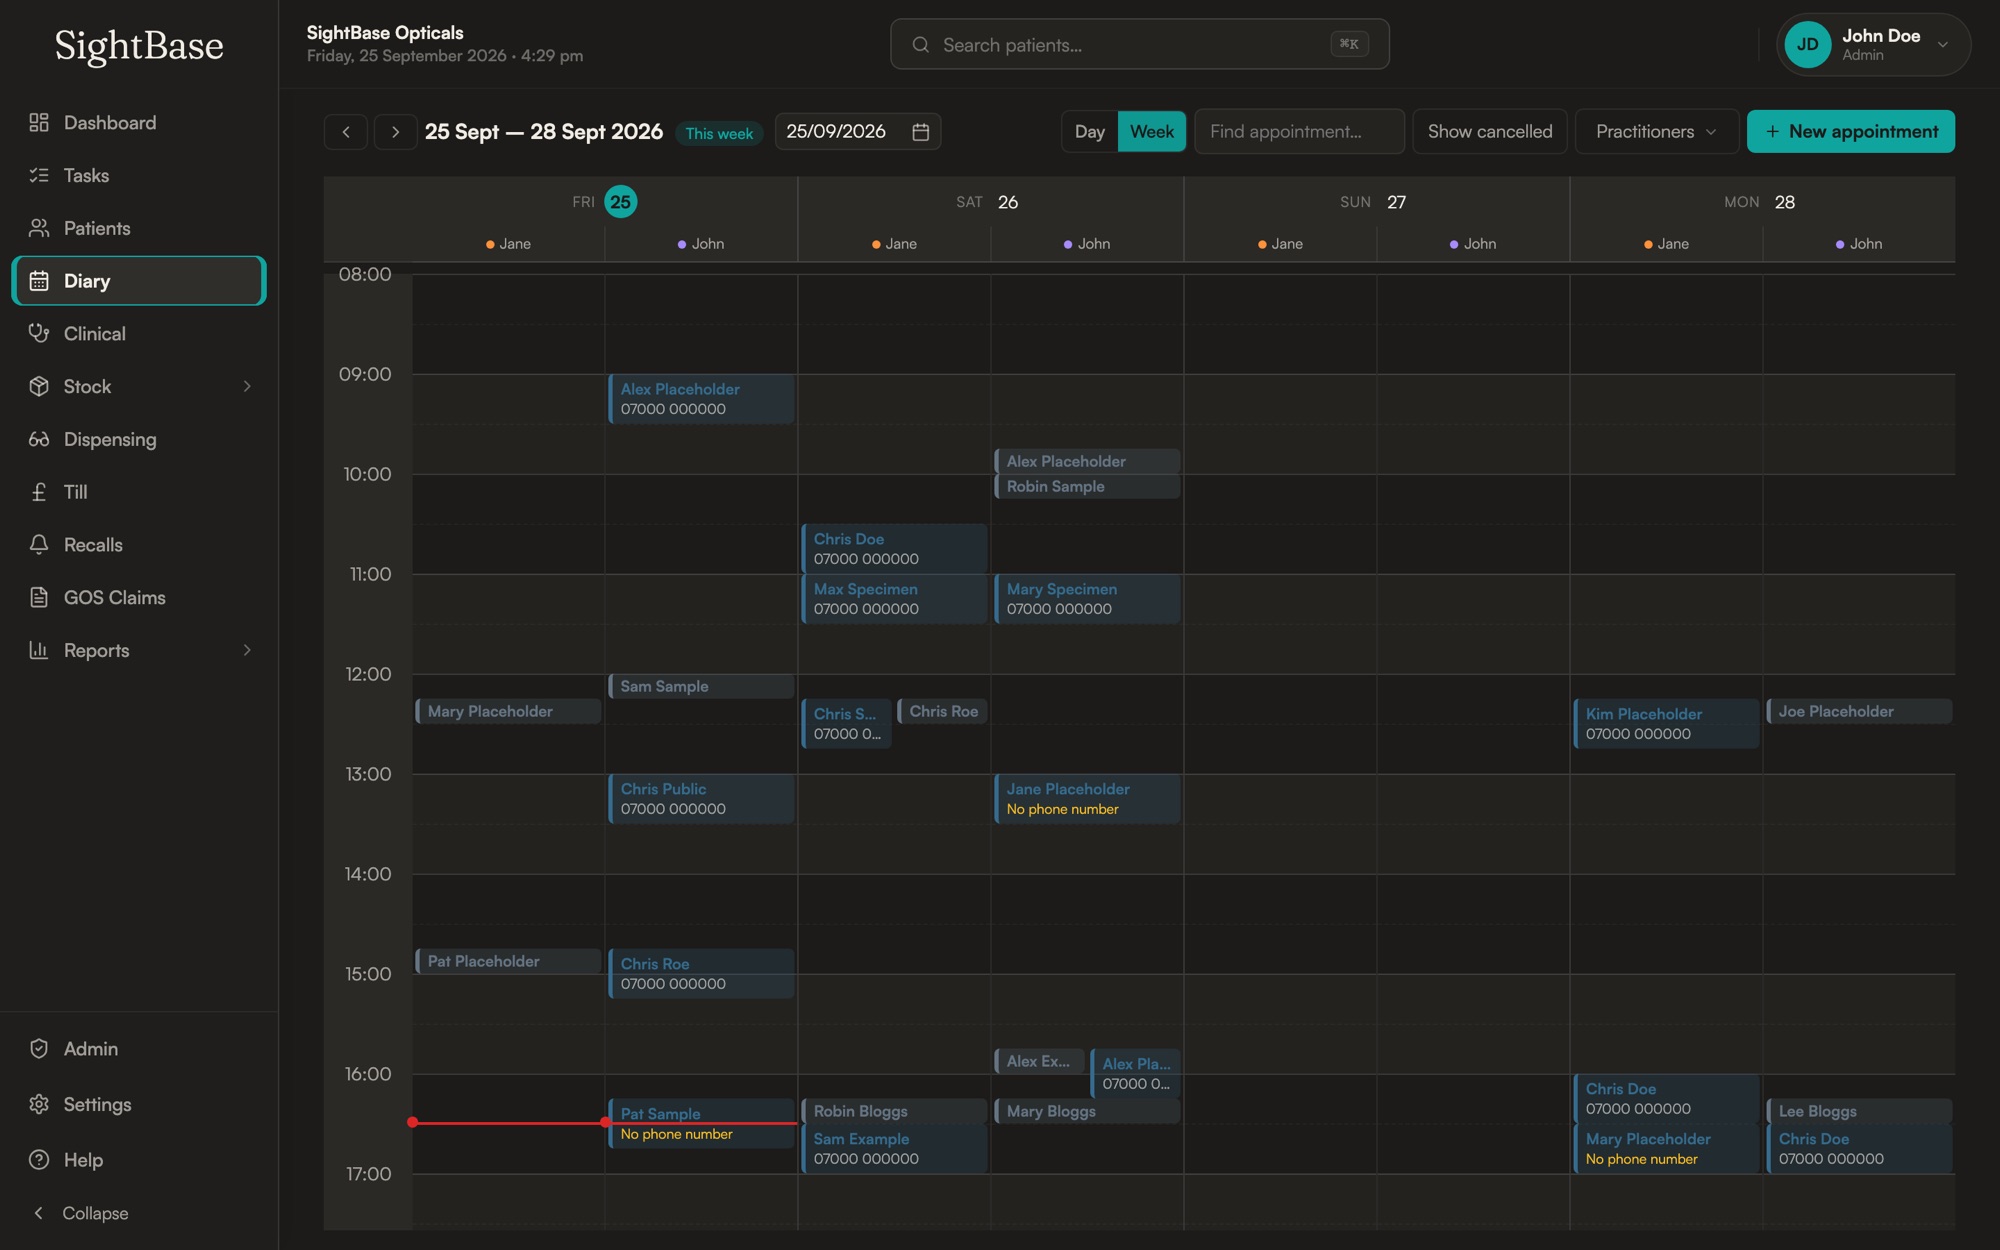
Task: Open the Dispensing glasses icon
Action: click(x=39, y=439)
